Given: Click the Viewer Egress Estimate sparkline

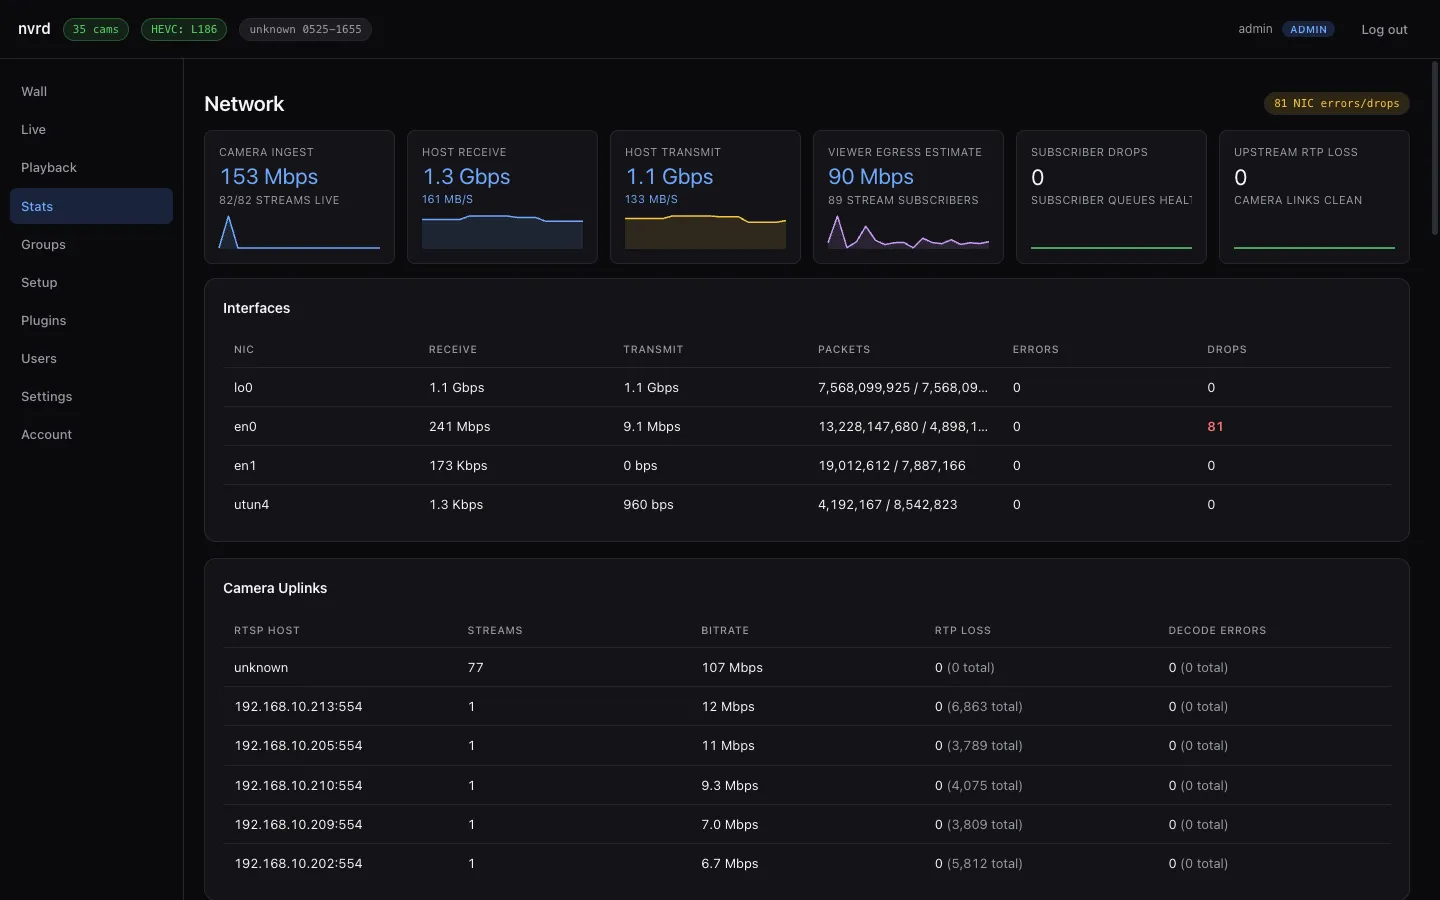Looking at the screenshot, I should point(908,233).
